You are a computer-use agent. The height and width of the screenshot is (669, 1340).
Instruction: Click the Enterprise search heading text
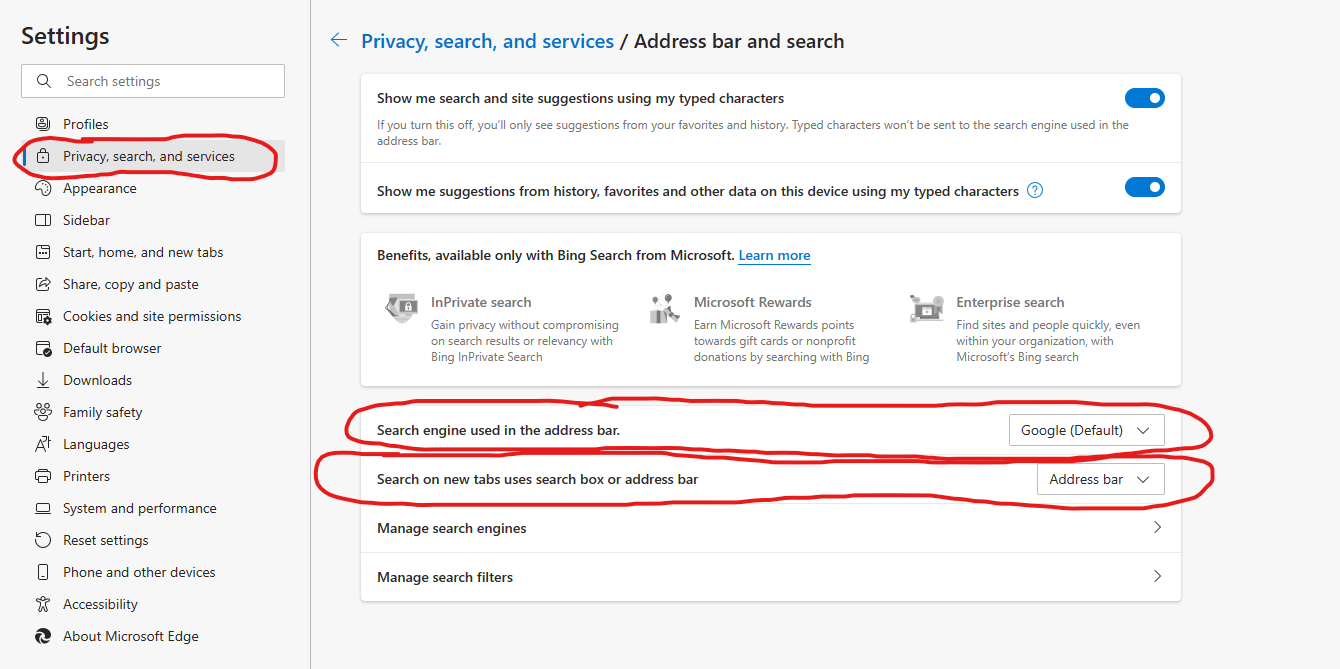1010,302
